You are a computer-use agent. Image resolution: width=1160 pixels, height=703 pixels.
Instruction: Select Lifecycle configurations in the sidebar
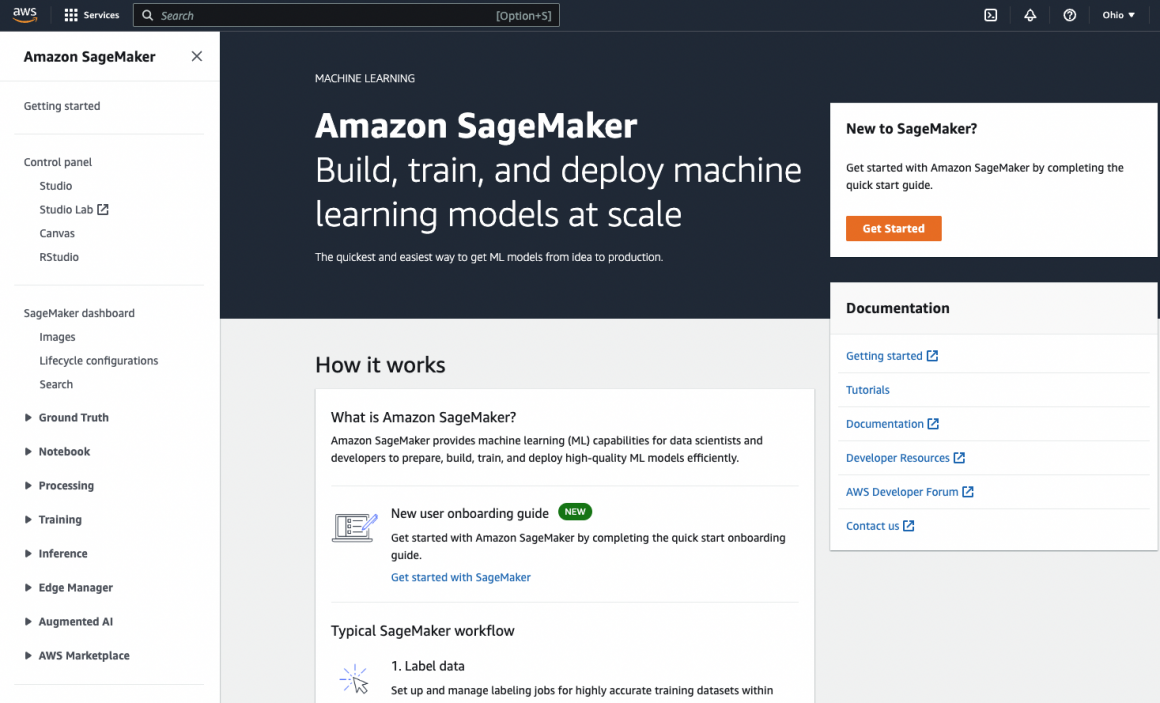tap(99, 361)
